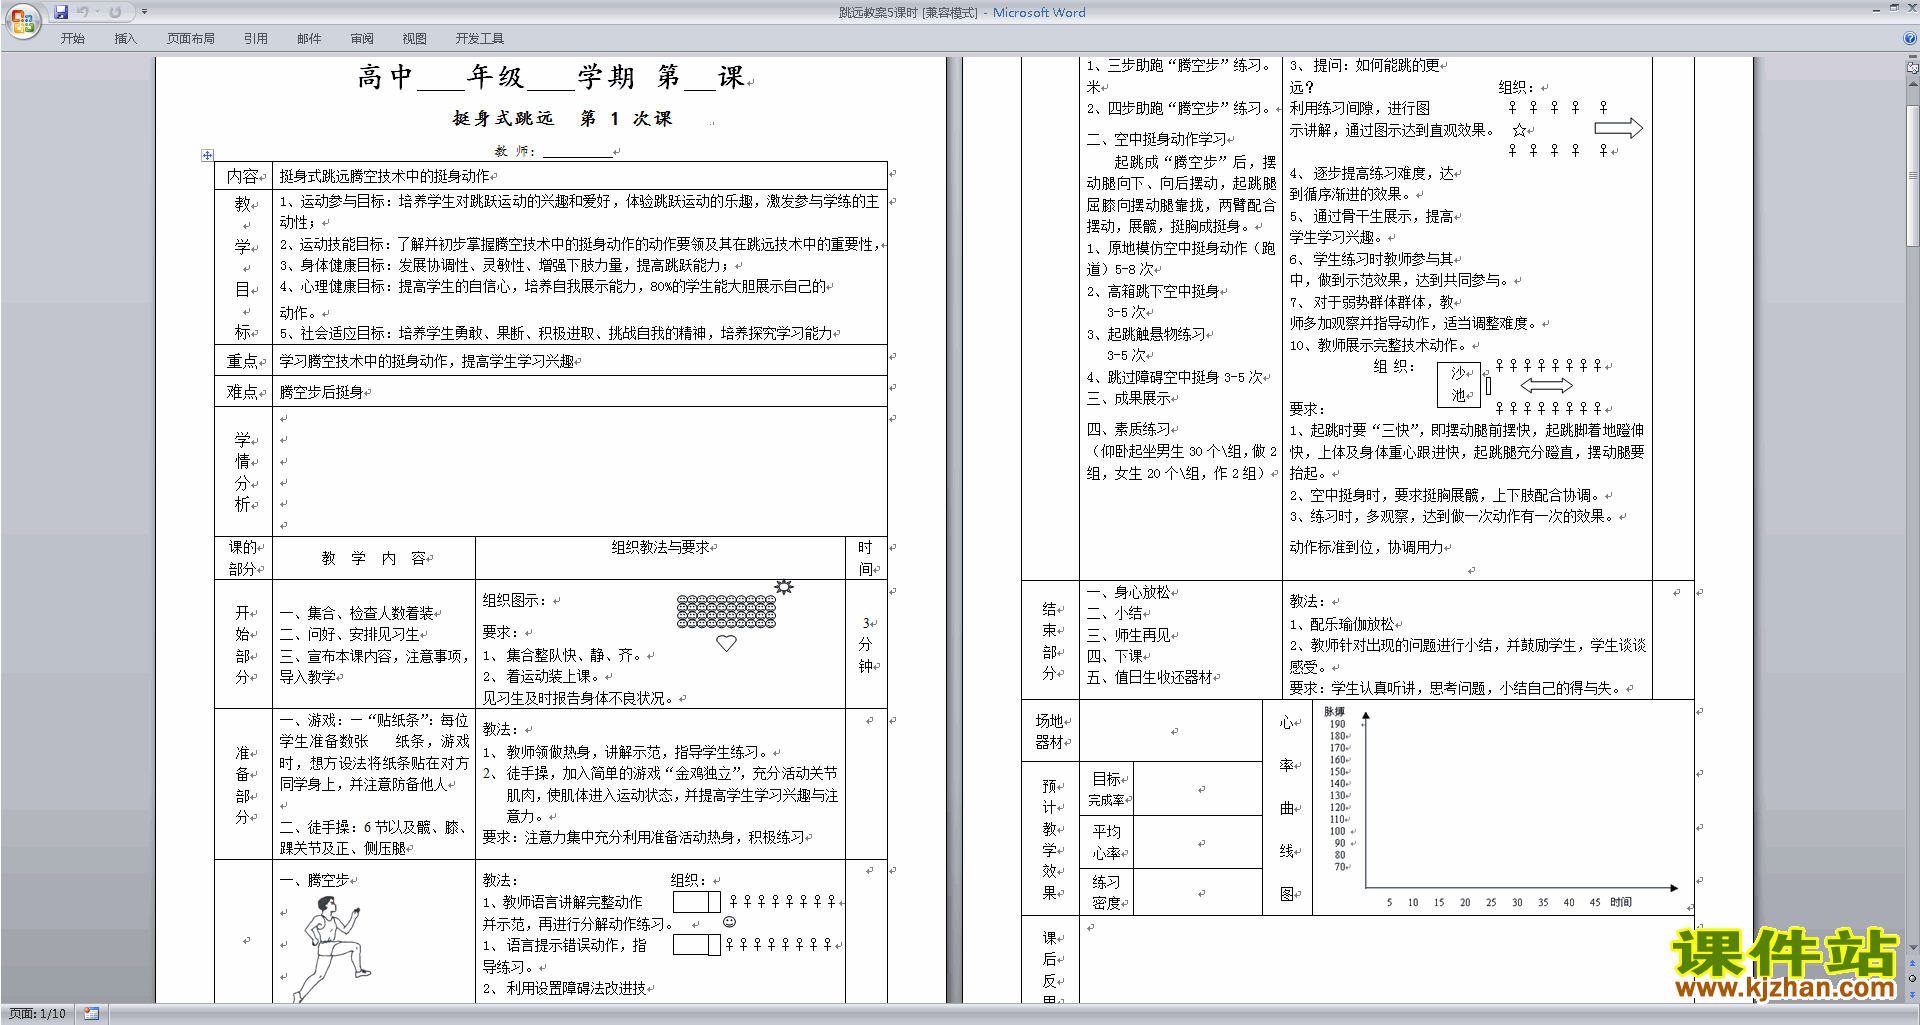Jump to next page double-arrow

pyautogui.click(x=1912, y=994)
